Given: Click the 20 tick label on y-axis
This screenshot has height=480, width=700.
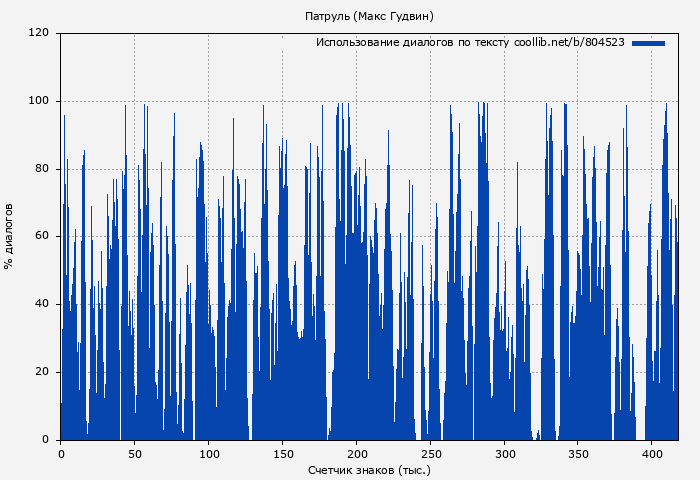Looking at the screenshot, I should pyautogui.click(x=42, y=372).
